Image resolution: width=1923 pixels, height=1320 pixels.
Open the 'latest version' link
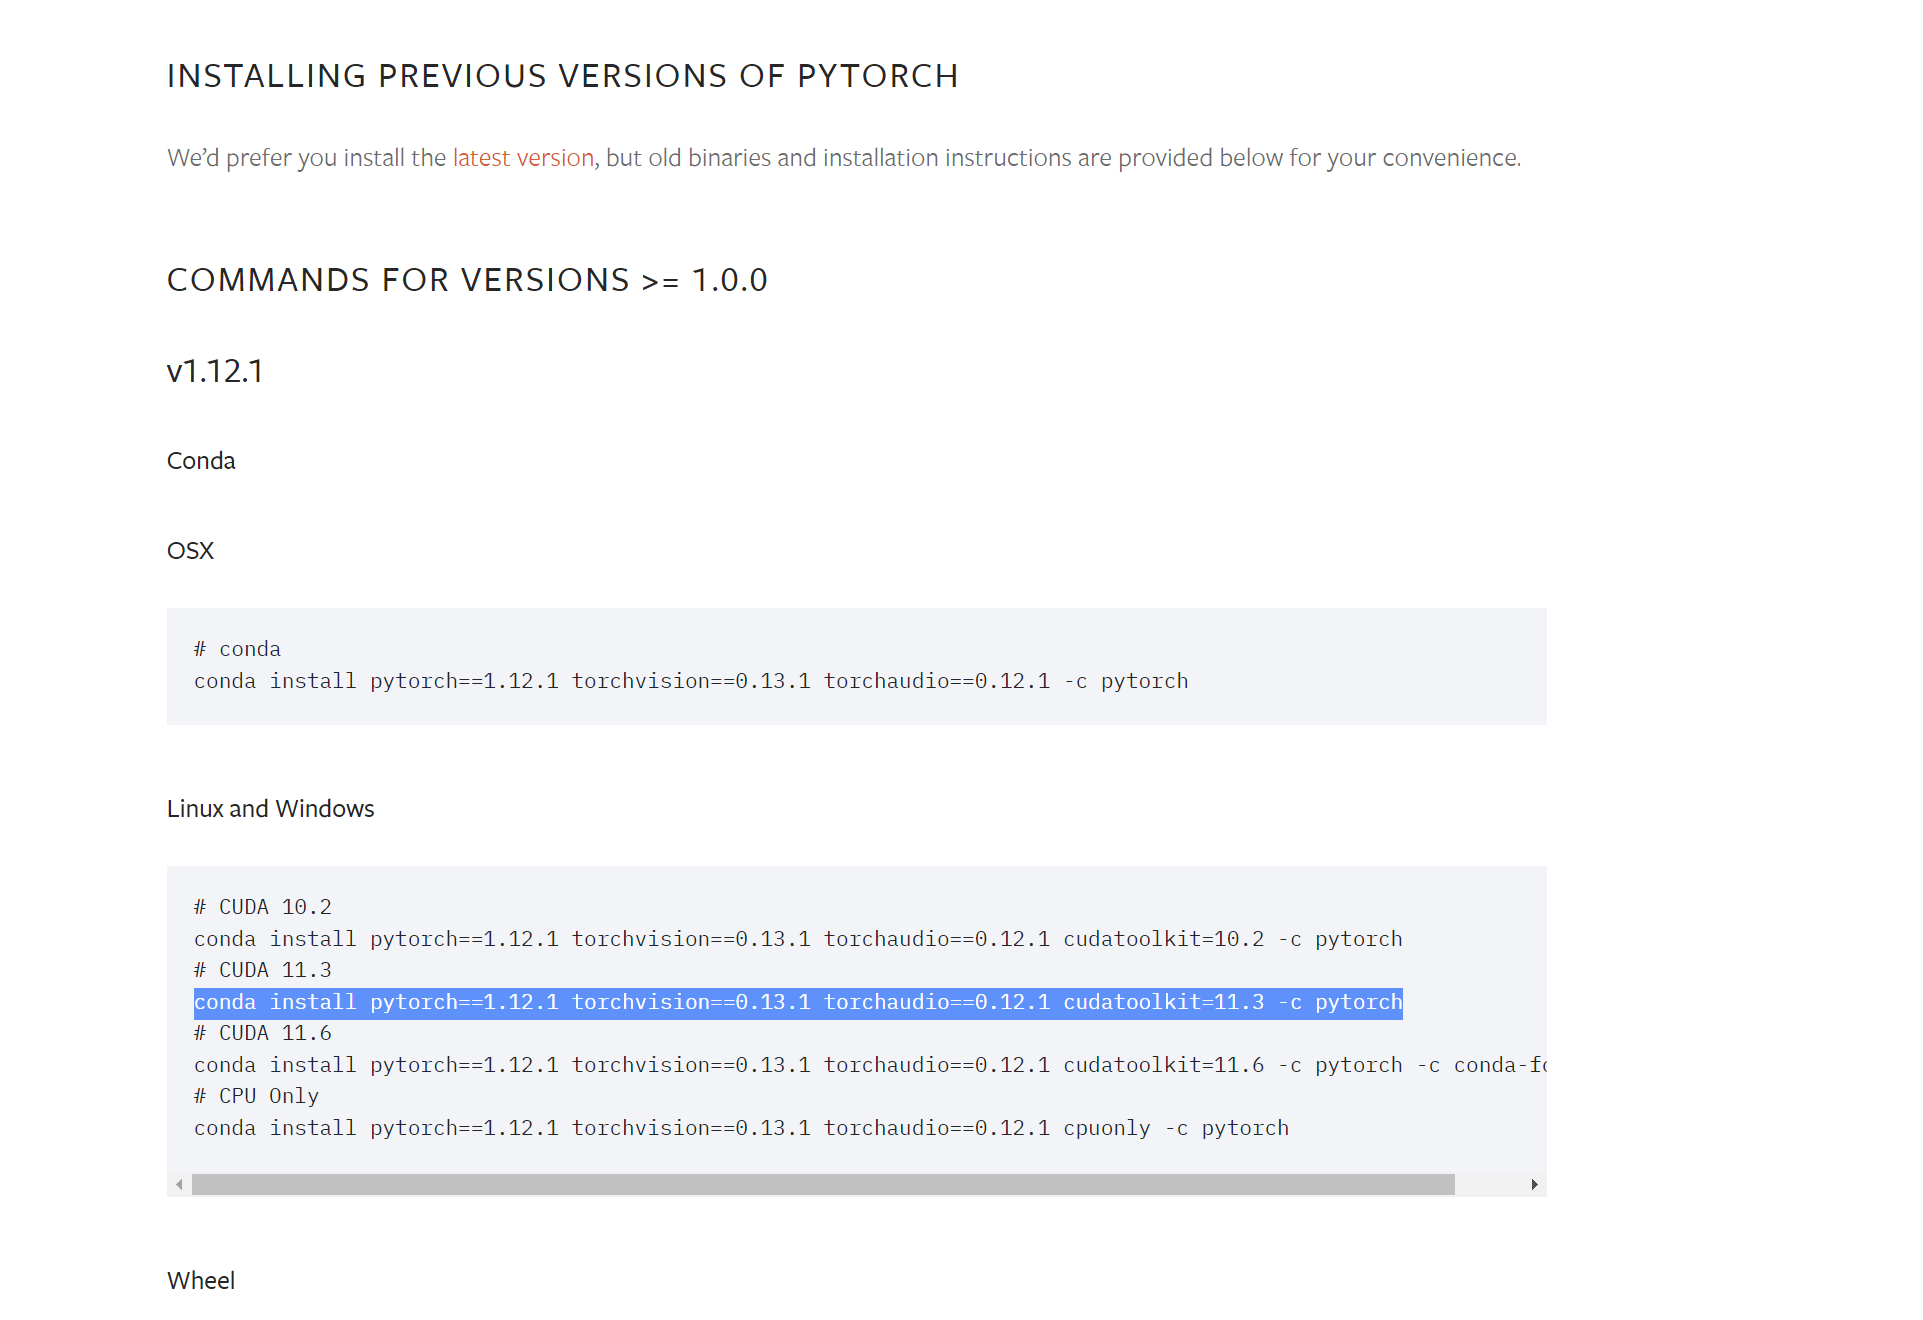click(523, 158)
